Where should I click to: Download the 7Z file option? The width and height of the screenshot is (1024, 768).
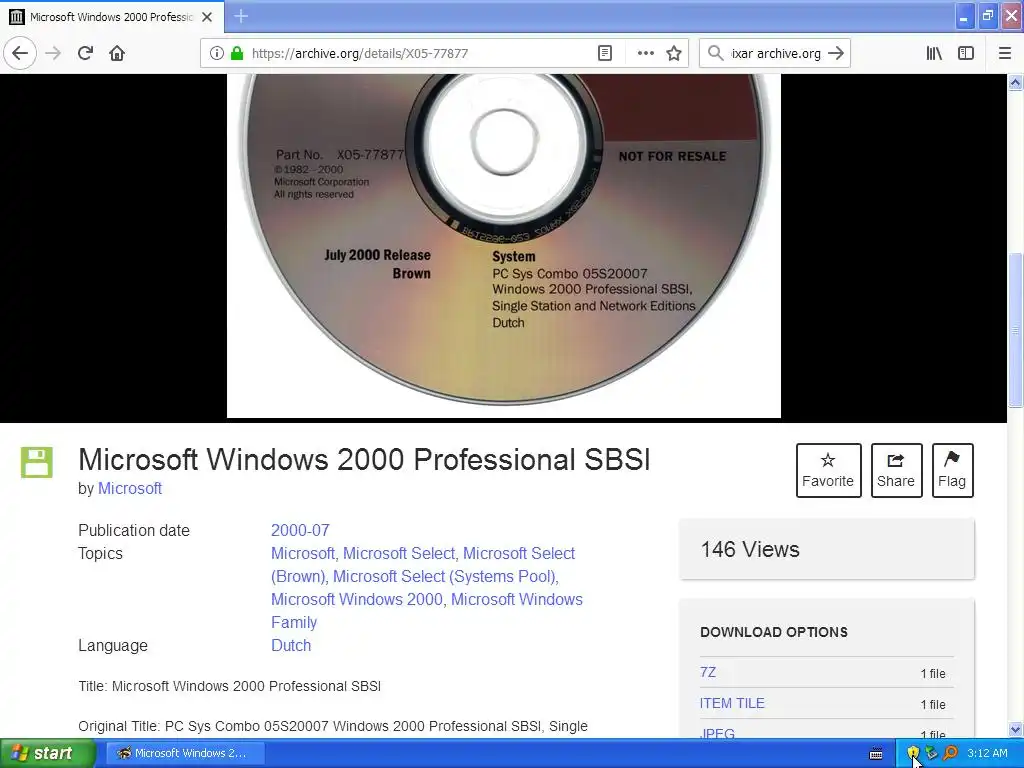pos(708,672)
